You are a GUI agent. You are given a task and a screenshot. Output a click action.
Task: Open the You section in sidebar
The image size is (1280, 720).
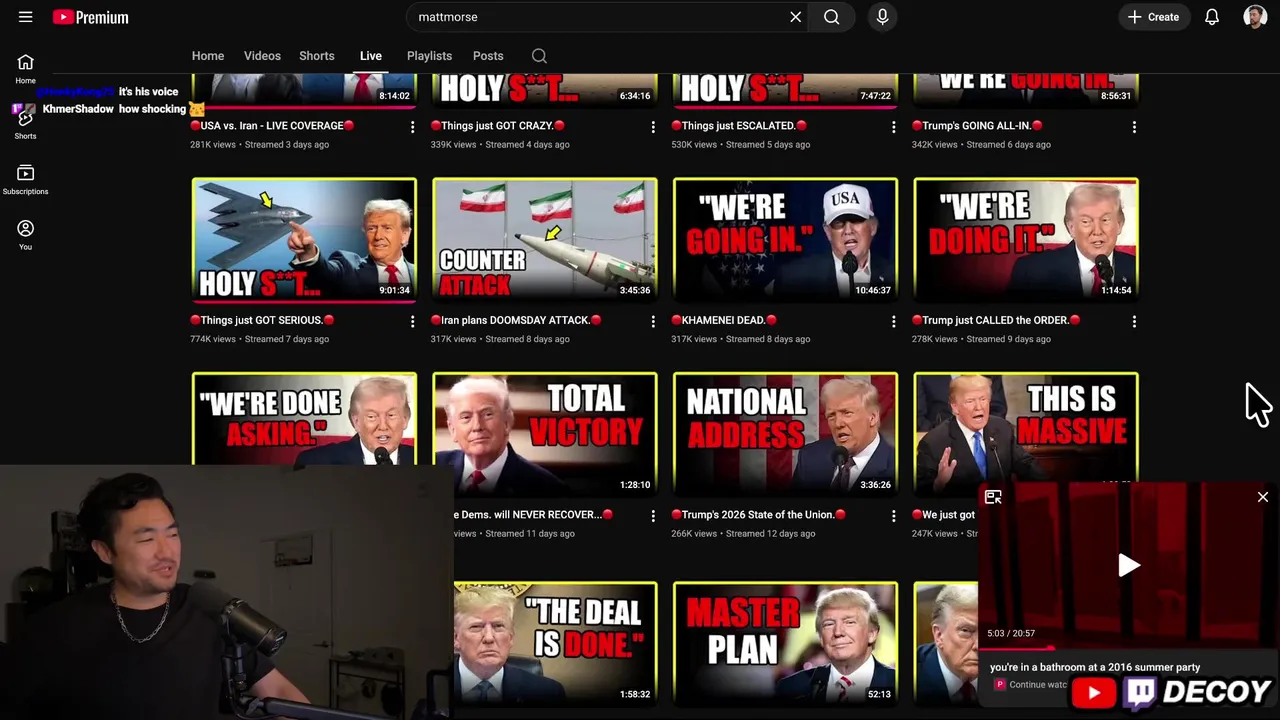point(25,235)
